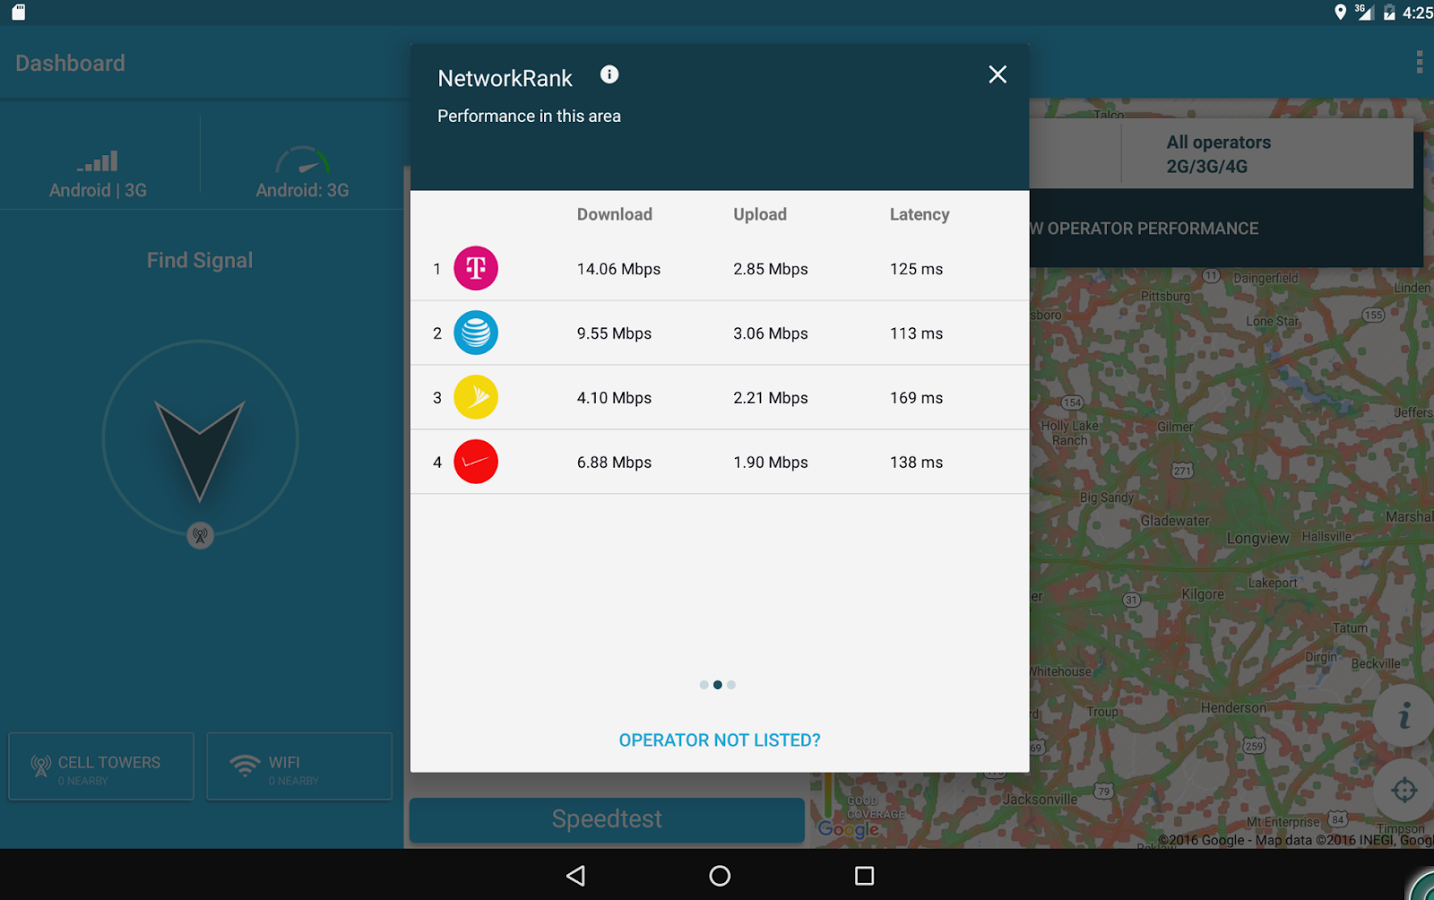This screenshot has height=900, width=1434.
Task: Select the Android 3G signal strength tab
Action: (x=98, y=173)
